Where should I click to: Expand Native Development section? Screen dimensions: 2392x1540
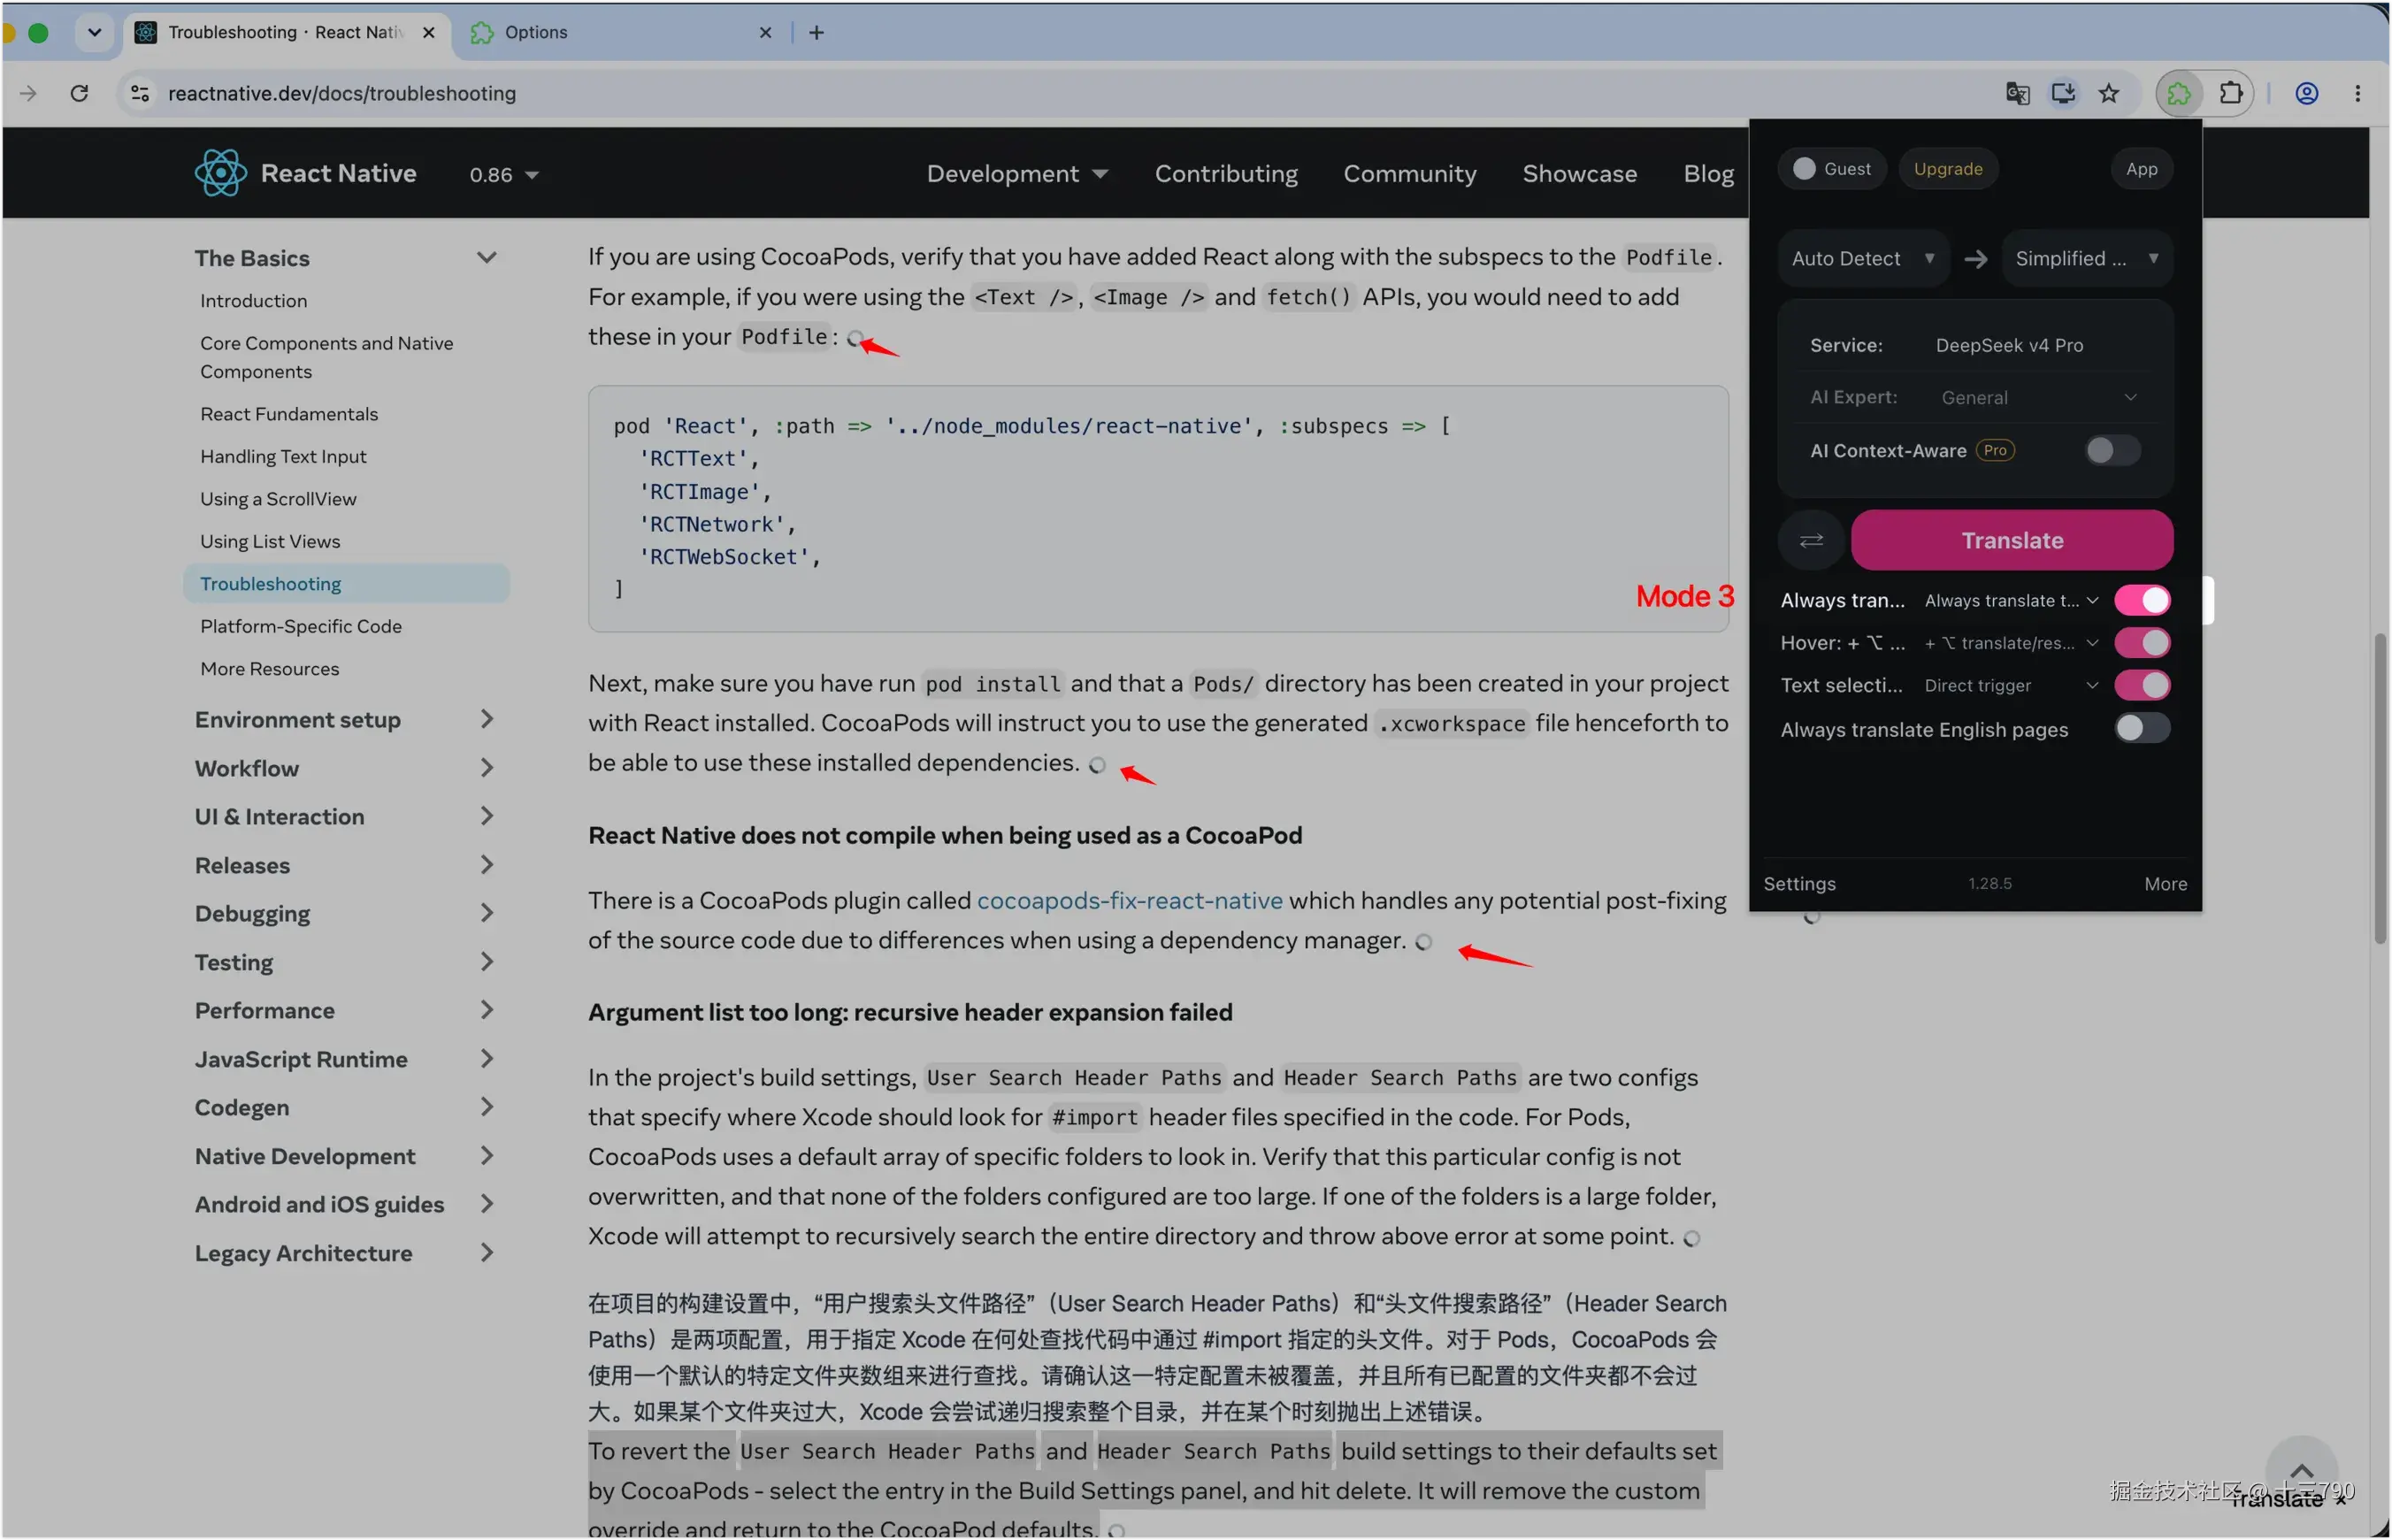coord(344,1157)
